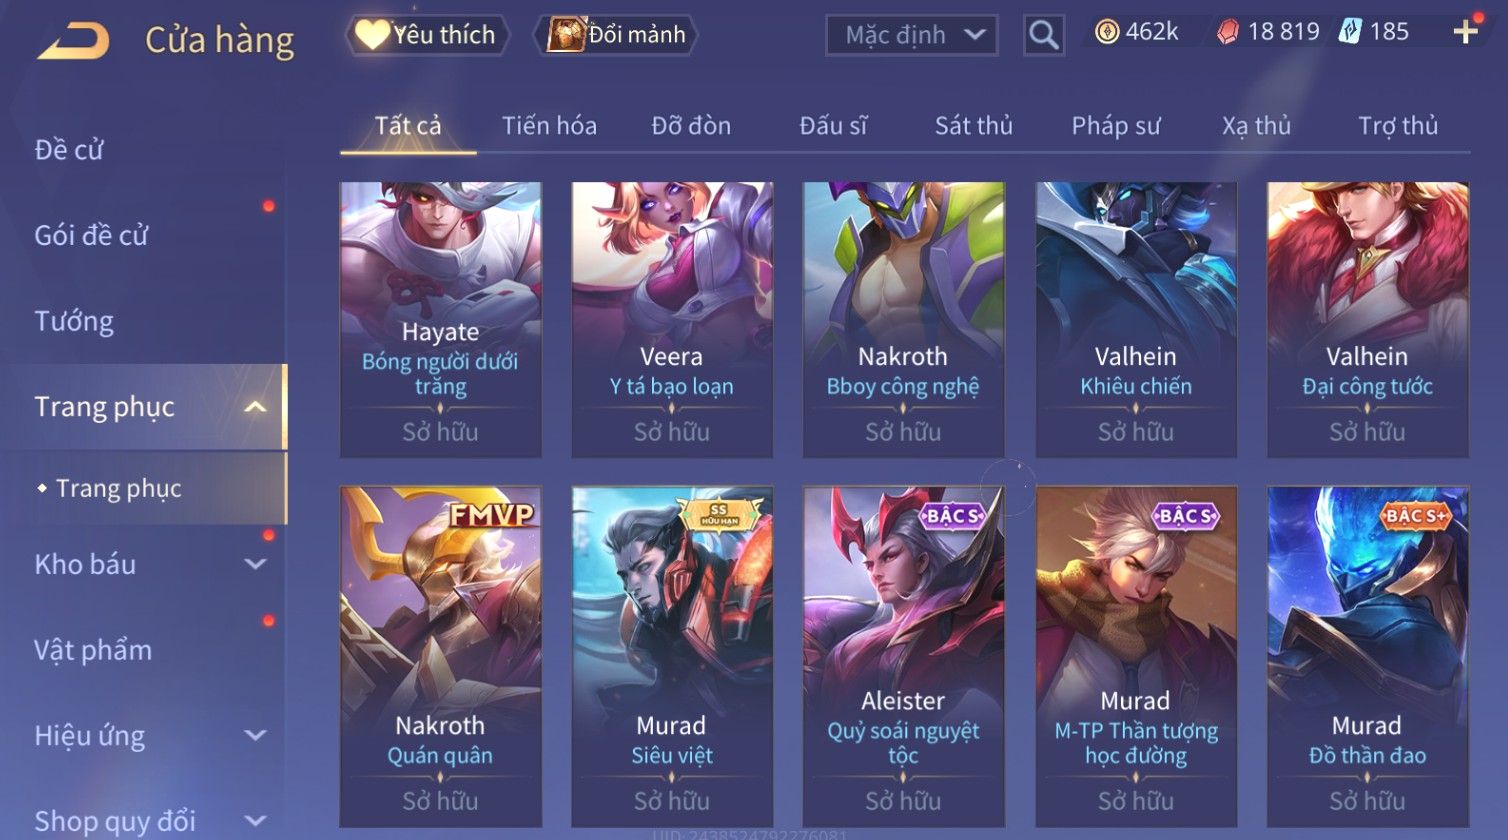Image resolution: width=1508 pixels, height=840 pixels.
Task: Select the Hayate Bóng người dưới trăng skin
Action: point(440,319)
